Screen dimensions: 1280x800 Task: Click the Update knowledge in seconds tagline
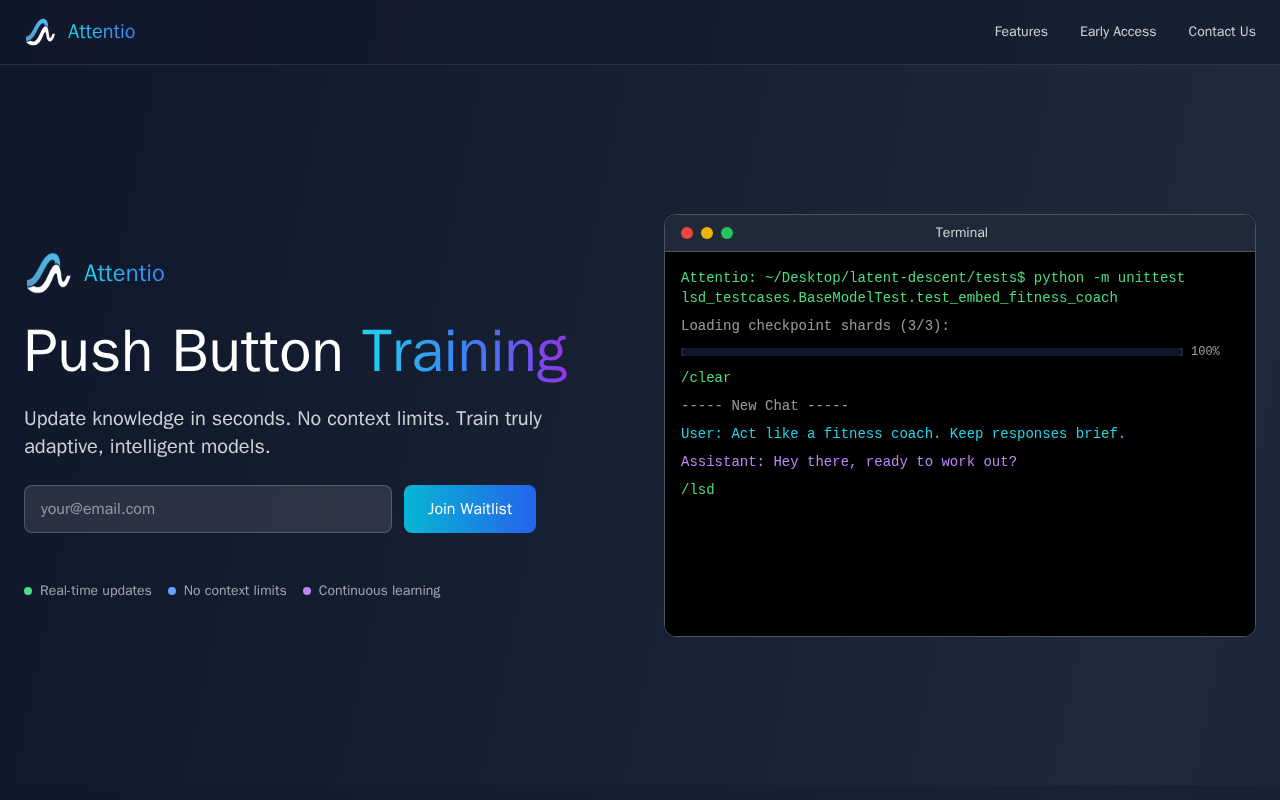point(283,432)
